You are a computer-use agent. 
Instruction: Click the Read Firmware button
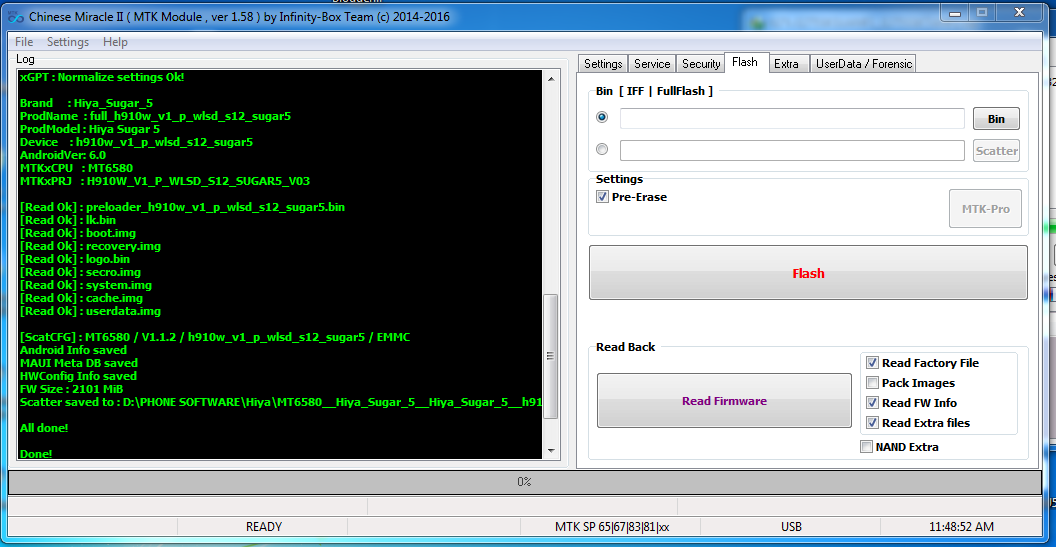point(724,401)
